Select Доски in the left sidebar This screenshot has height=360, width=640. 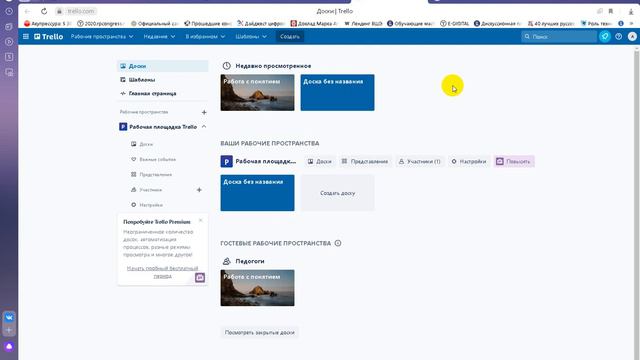162,66
